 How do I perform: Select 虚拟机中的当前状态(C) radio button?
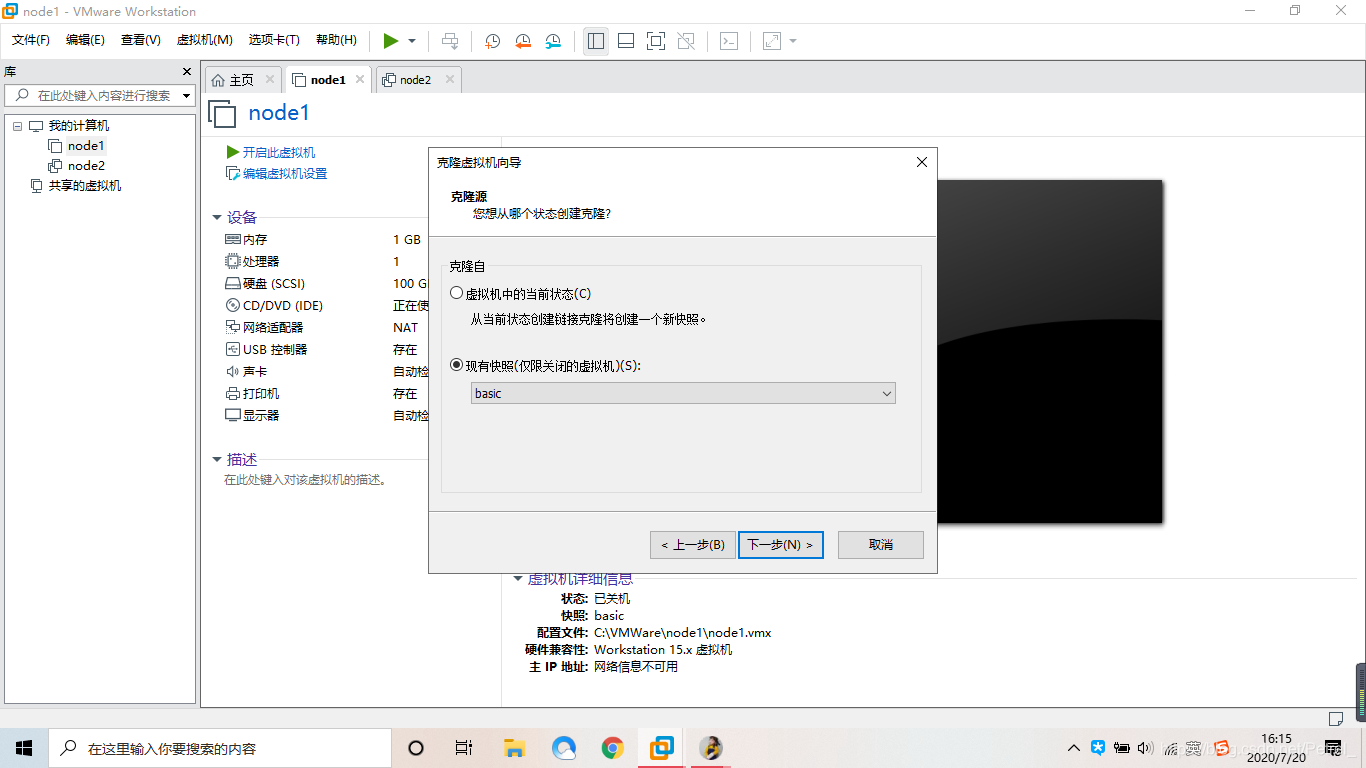coord(457,294)
